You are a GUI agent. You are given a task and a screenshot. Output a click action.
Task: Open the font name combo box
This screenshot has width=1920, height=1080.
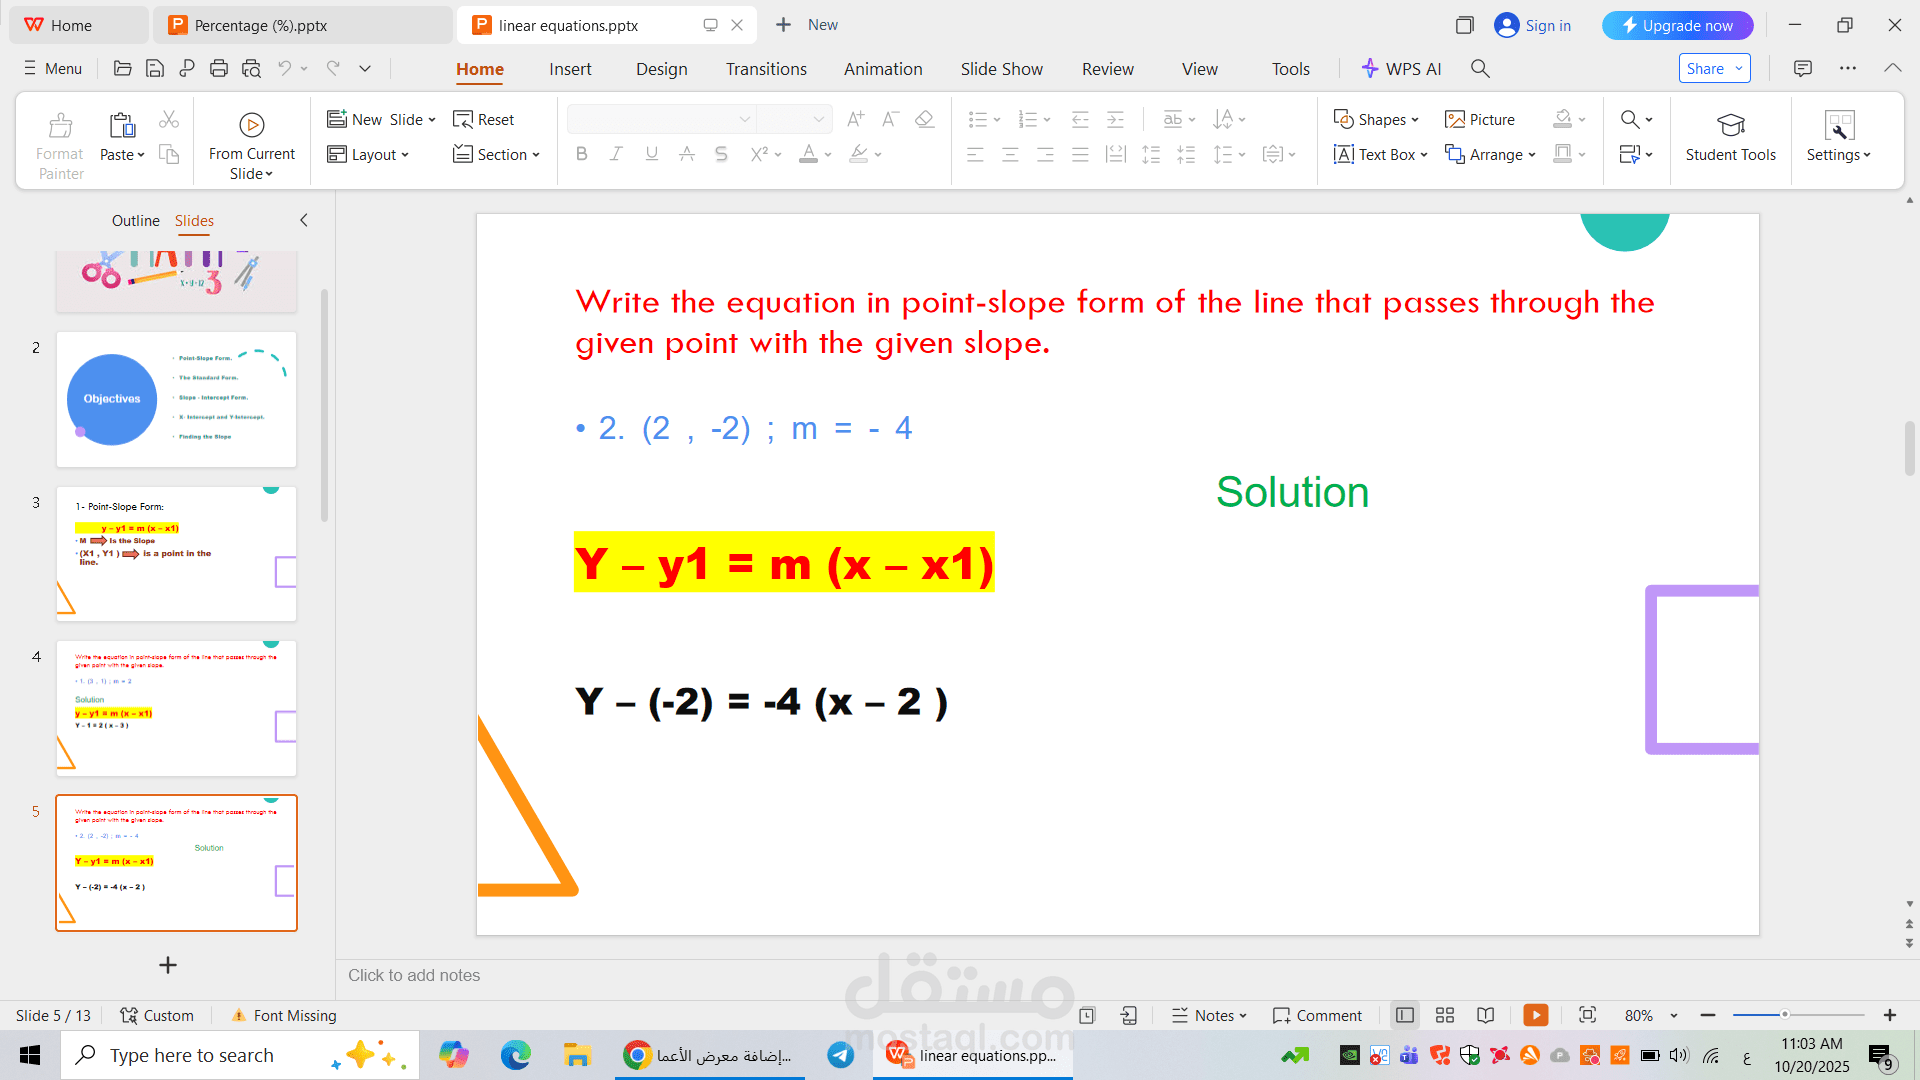pos(660,119)
